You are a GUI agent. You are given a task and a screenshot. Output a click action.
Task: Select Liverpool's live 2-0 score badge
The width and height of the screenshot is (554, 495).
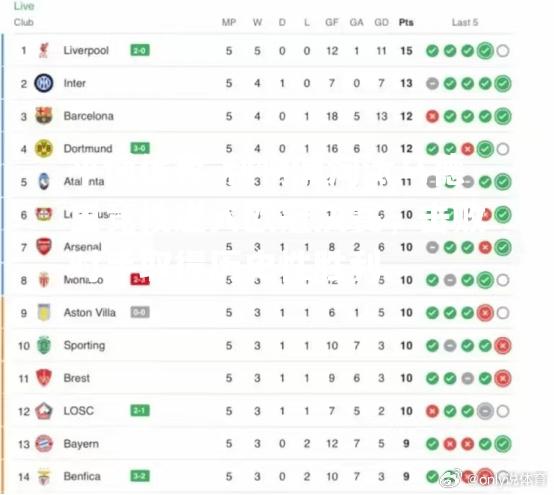click(140, 51)
